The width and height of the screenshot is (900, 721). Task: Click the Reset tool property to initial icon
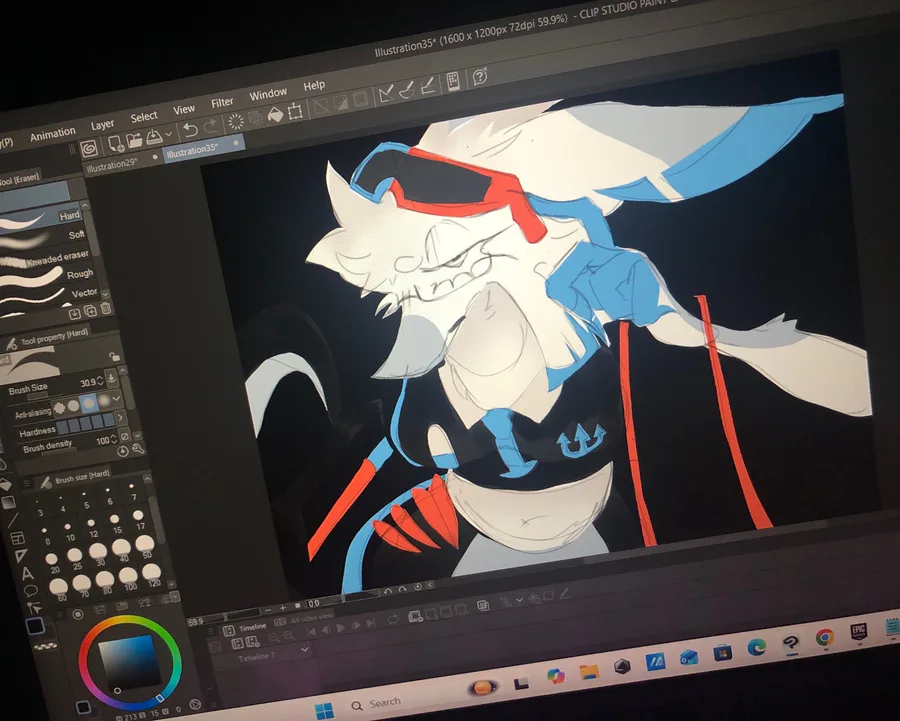point(122,451)
